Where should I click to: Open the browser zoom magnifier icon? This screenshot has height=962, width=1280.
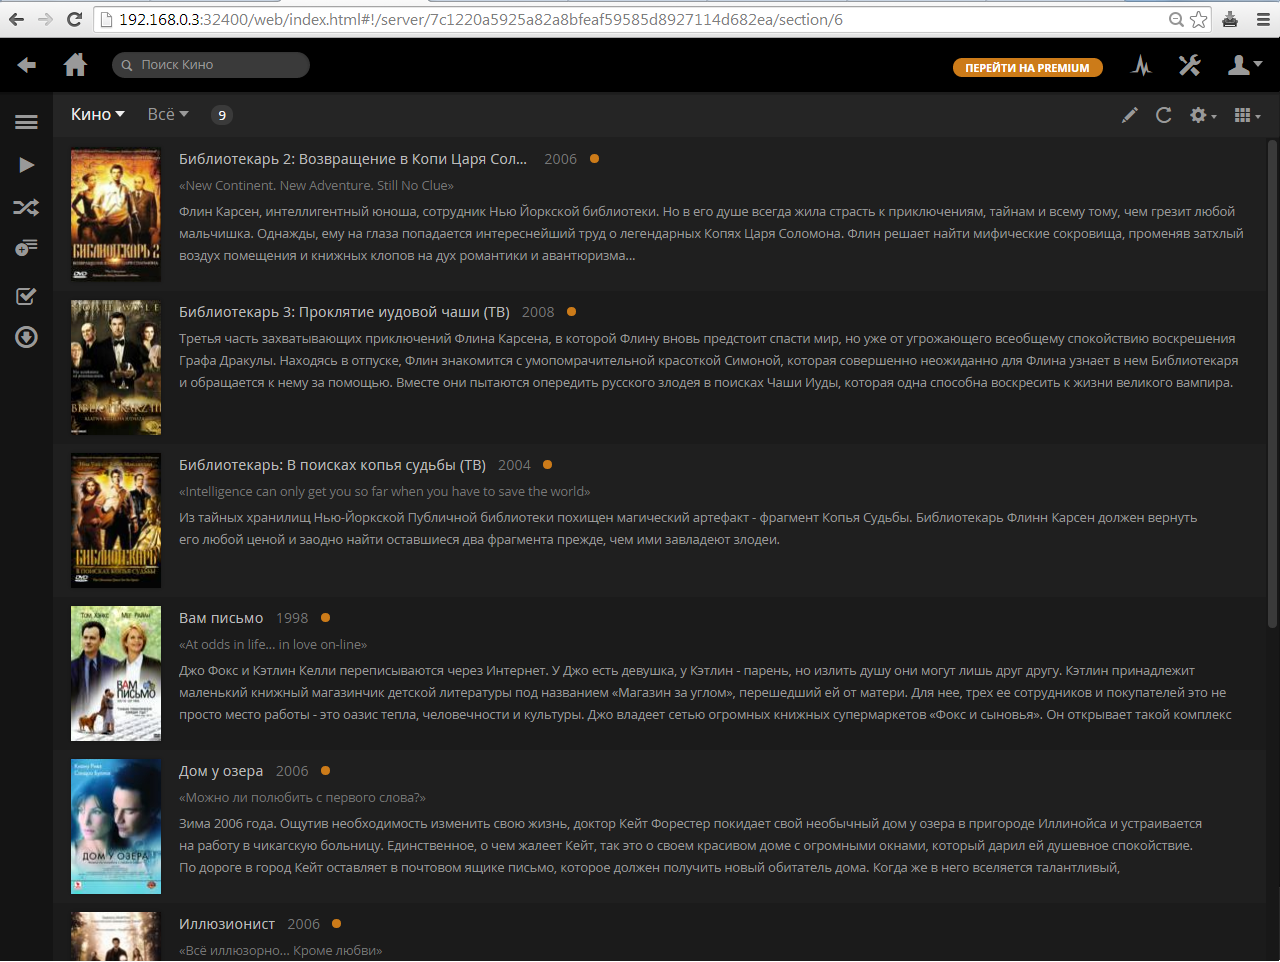tap(1177, 19)
